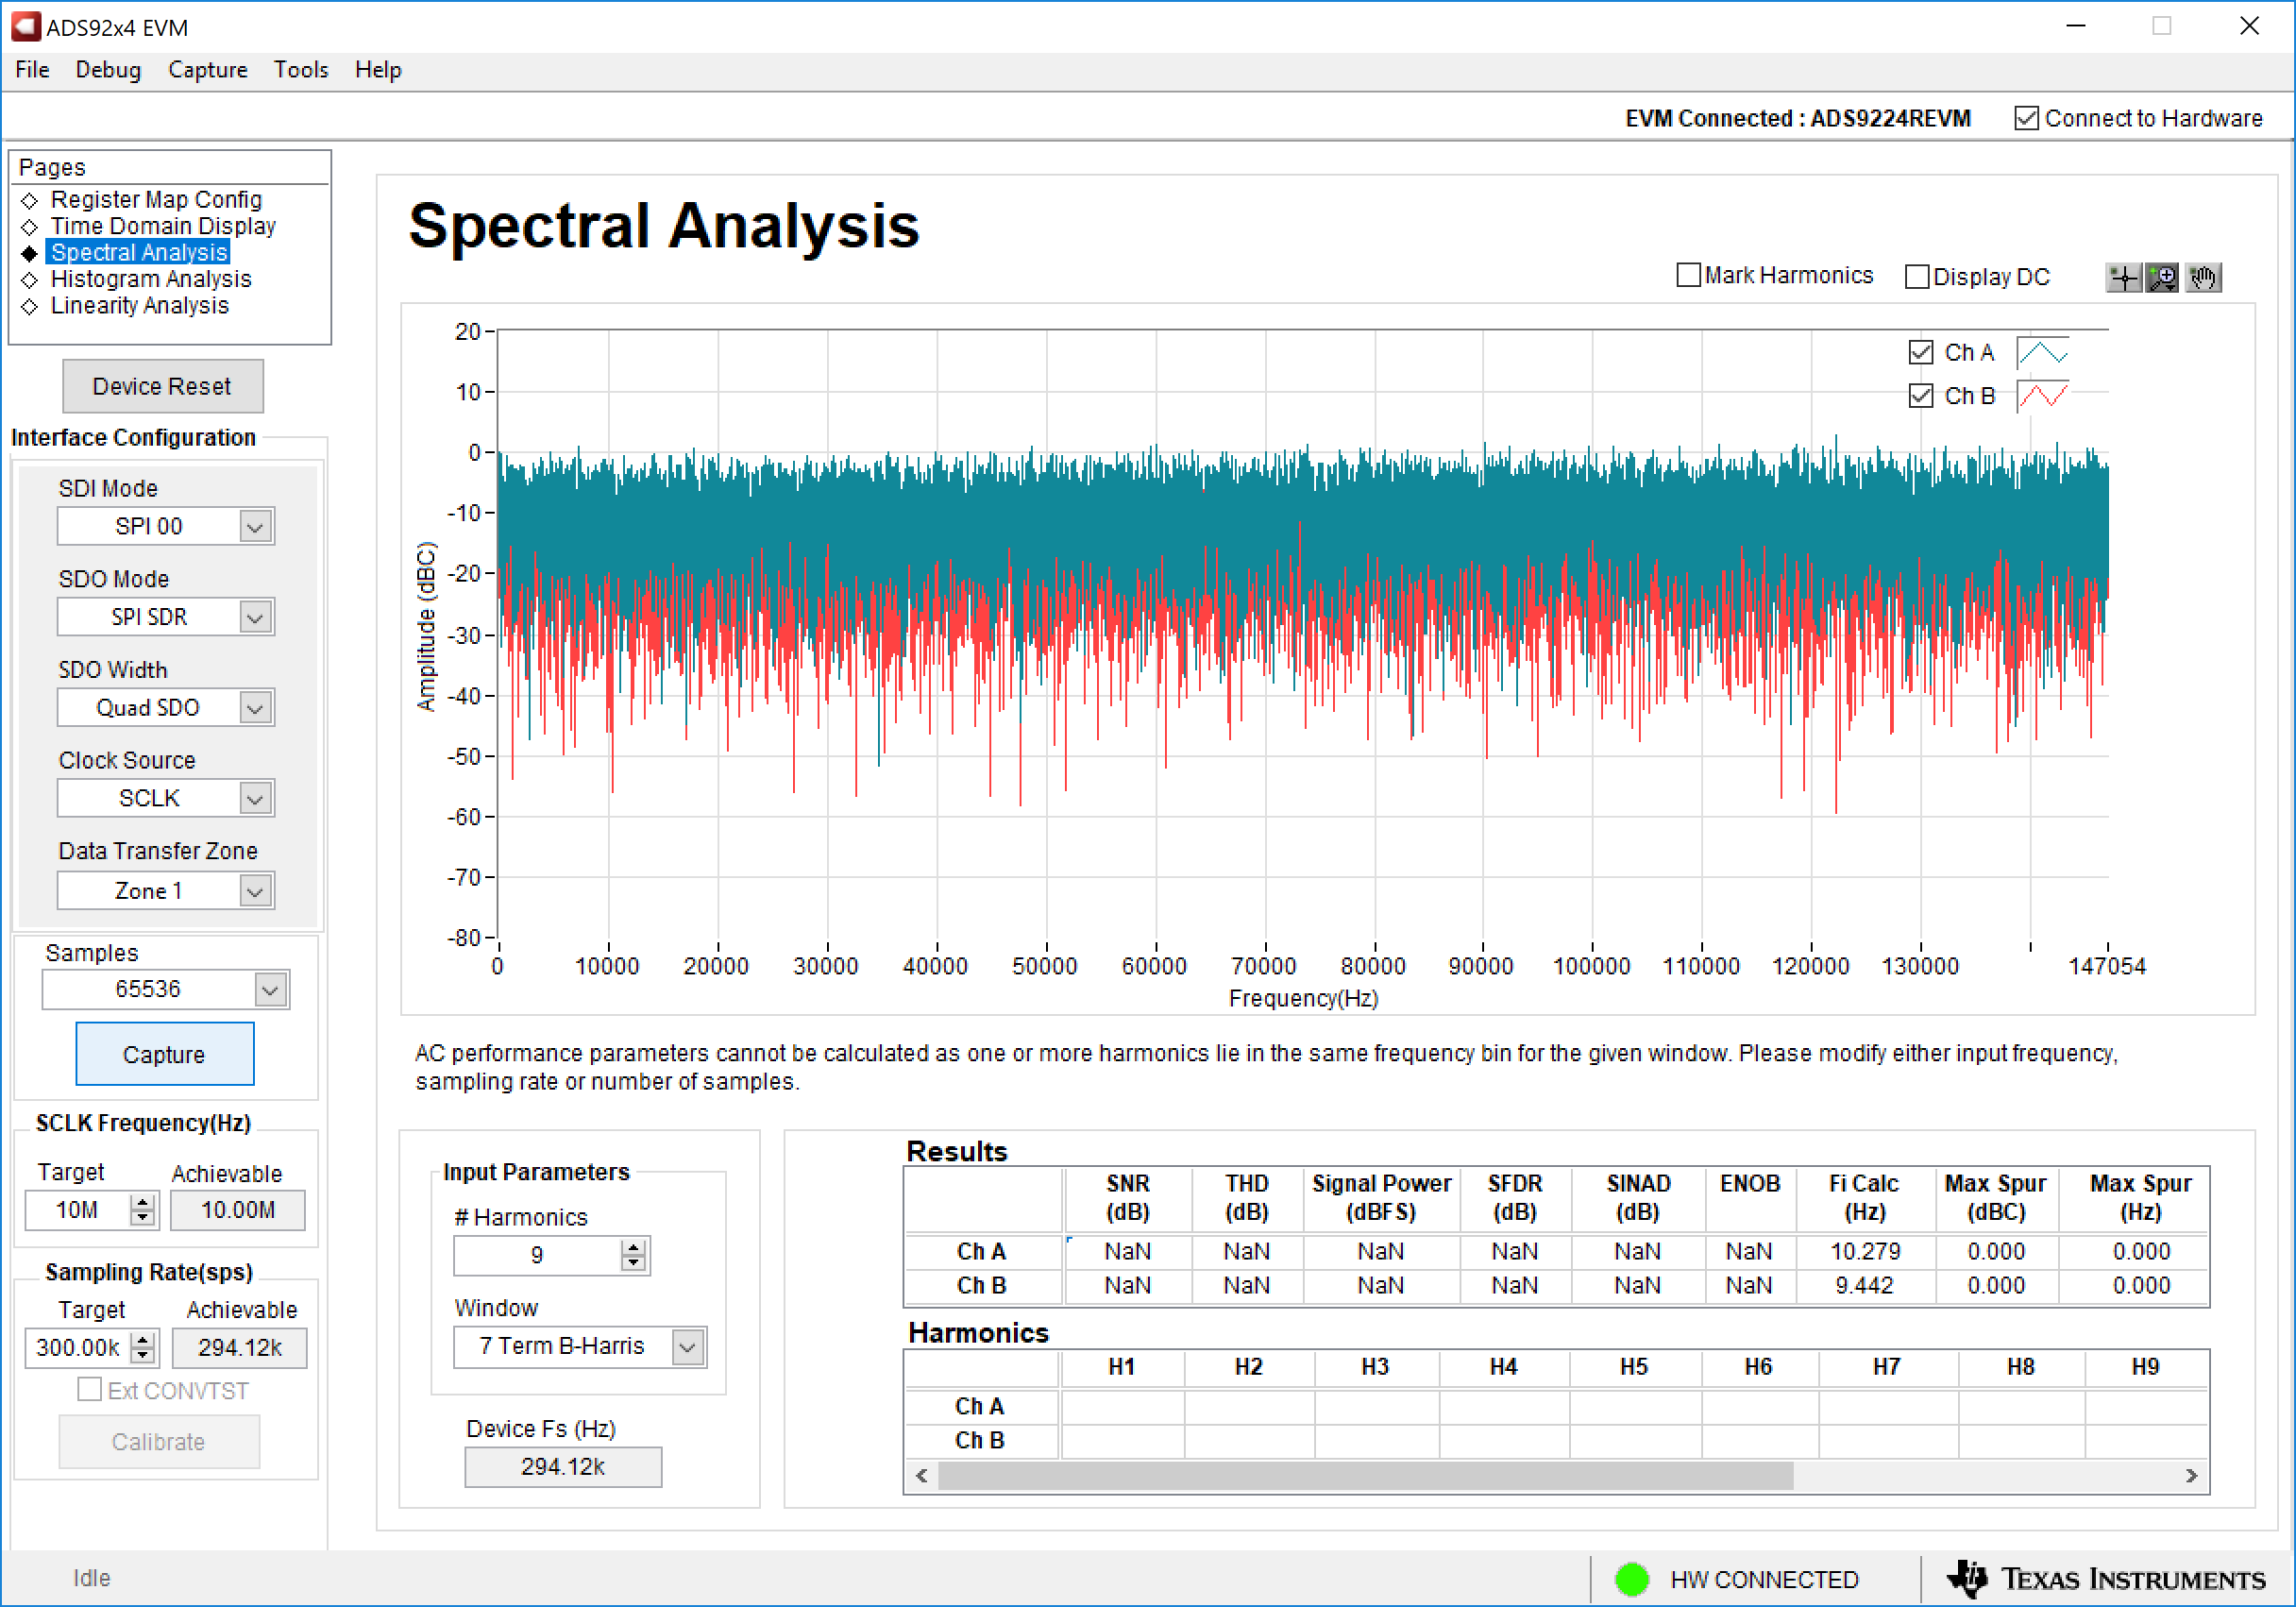Click the Texas Instruments logo
Screen dimensions: 2296x1607
[2105, 1579]
